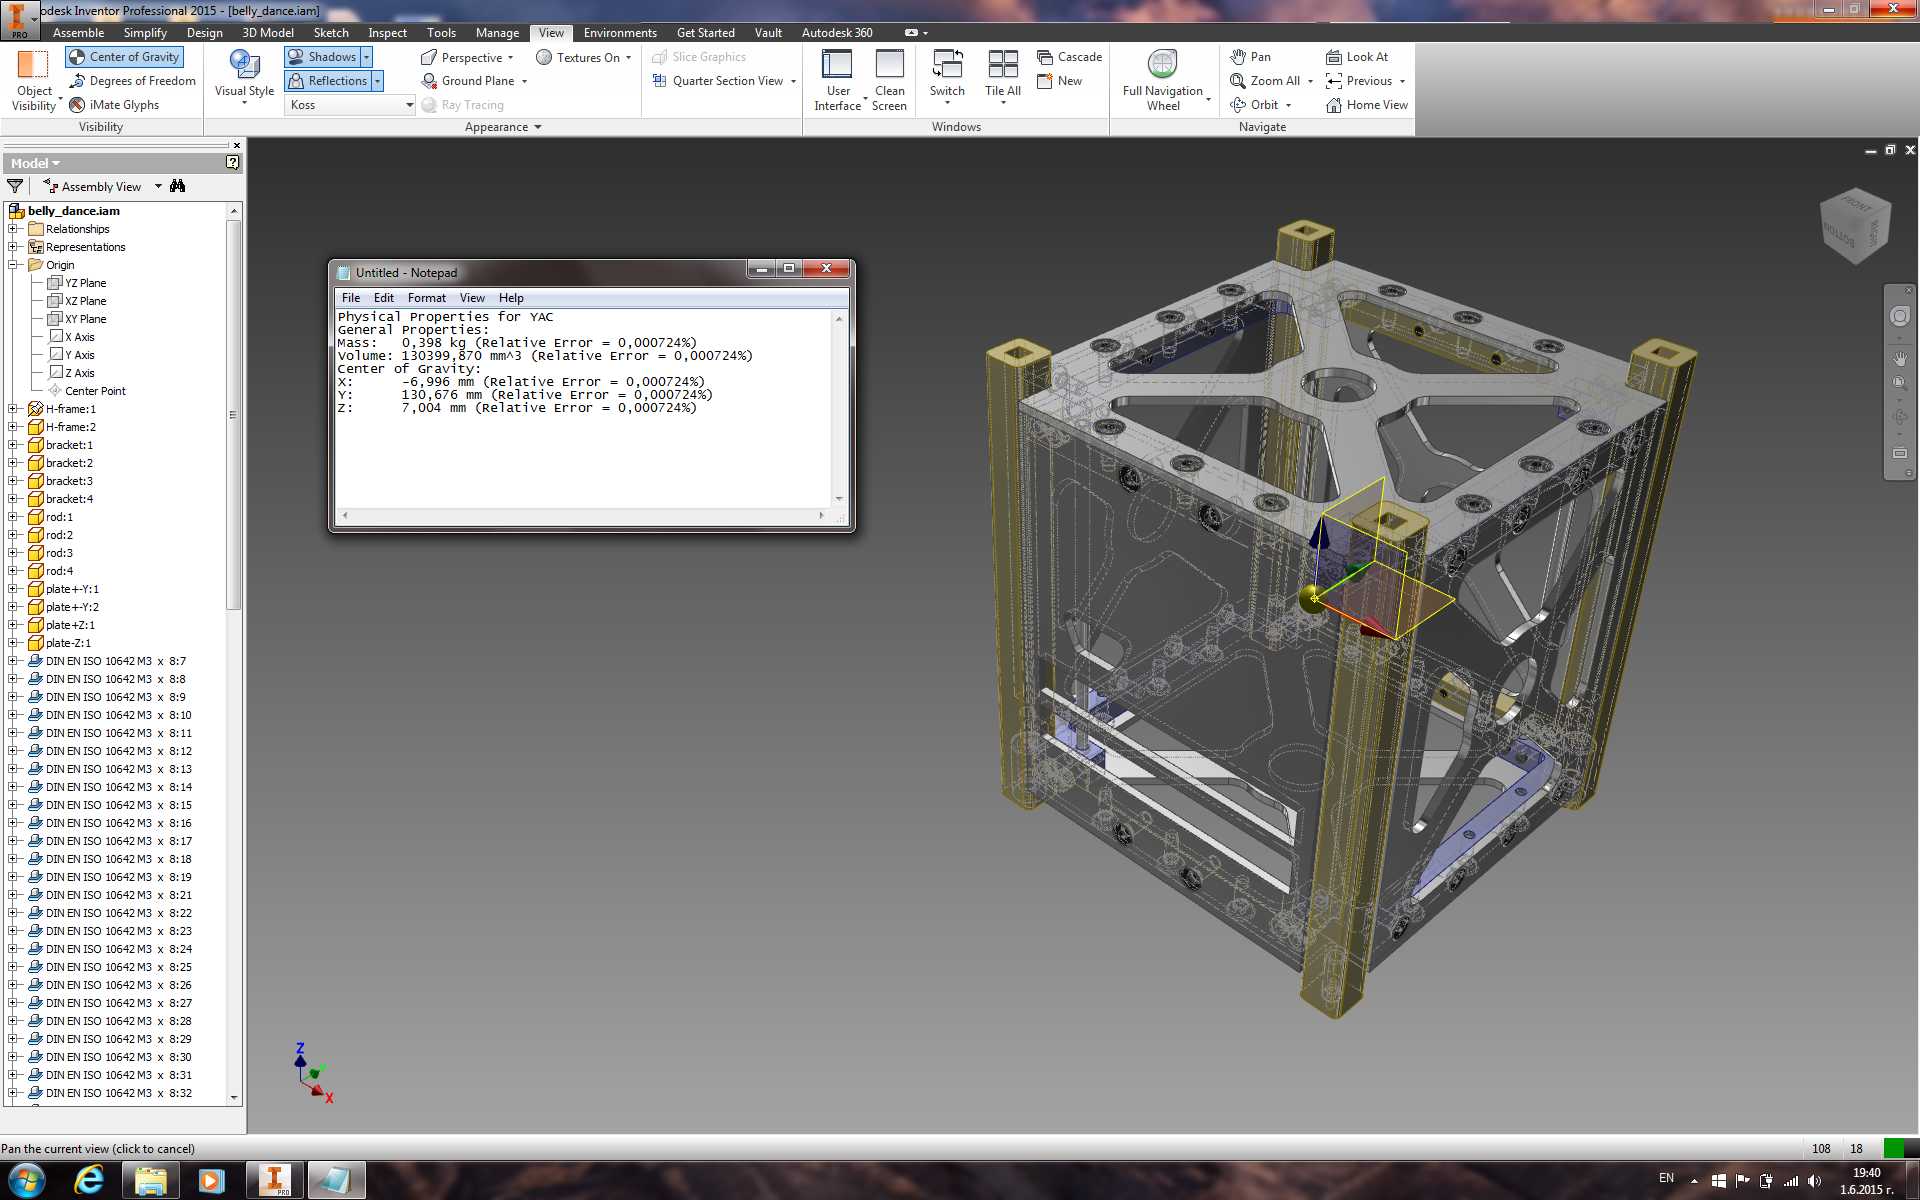Click the Full Navigation Wheel icon
The image size is (1920, 1200).
coord(1162,65)
